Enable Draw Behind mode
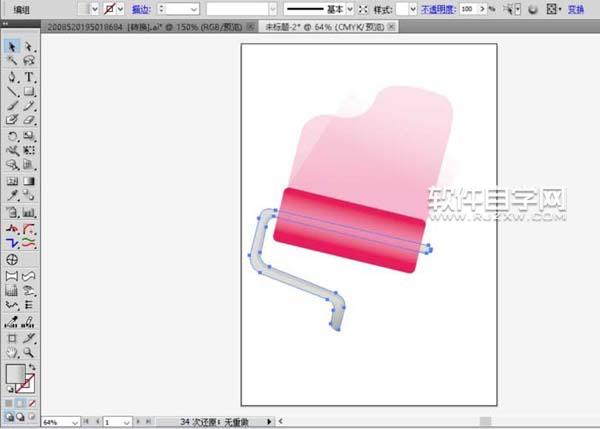This screenshot has height=429, width=600. click(20, 417)
